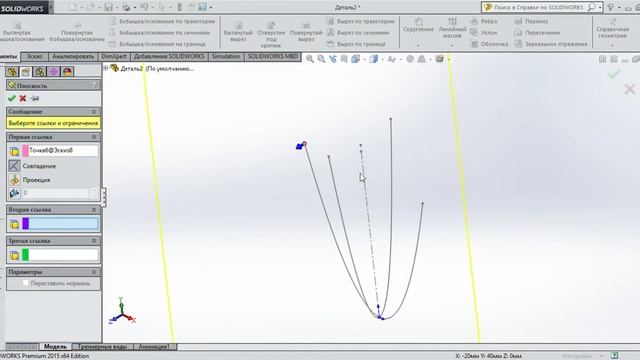640x360 pixels.
Task: Click the Save toolbar icon
Action: click(109, 7)
